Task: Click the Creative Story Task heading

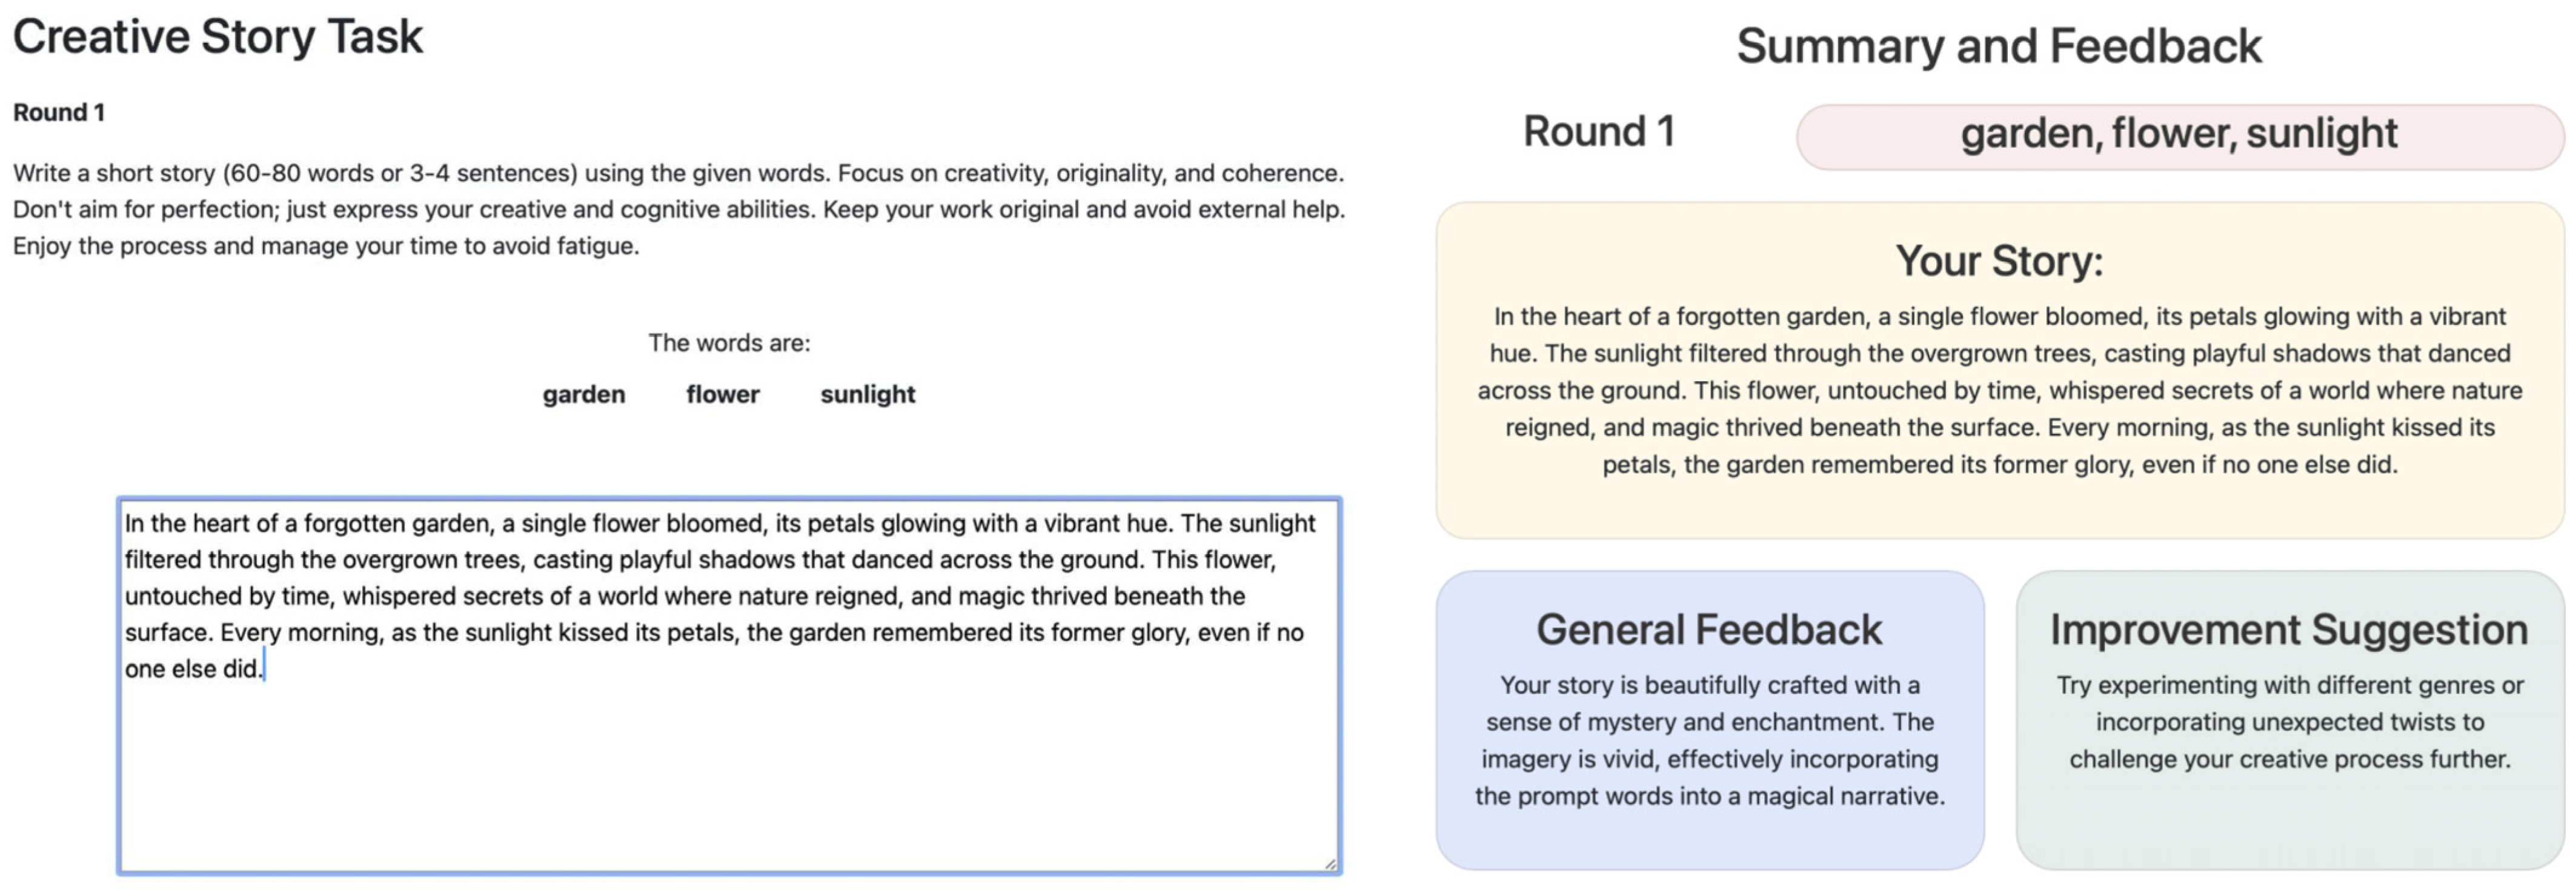Action: 218,38
